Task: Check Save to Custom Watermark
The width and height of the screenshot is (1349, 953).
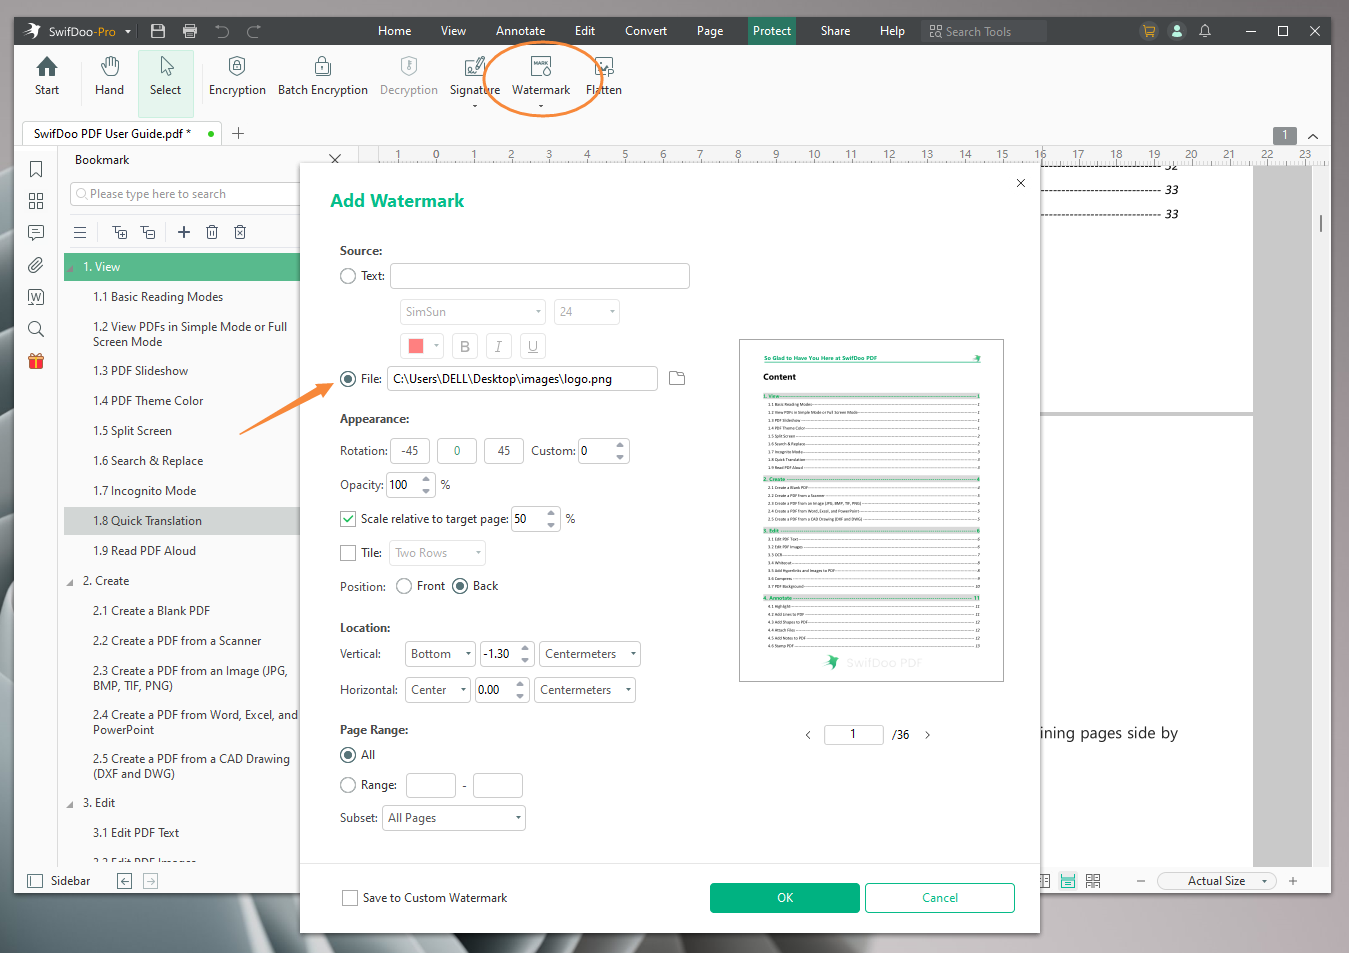Action: click(x=350, y=898)
